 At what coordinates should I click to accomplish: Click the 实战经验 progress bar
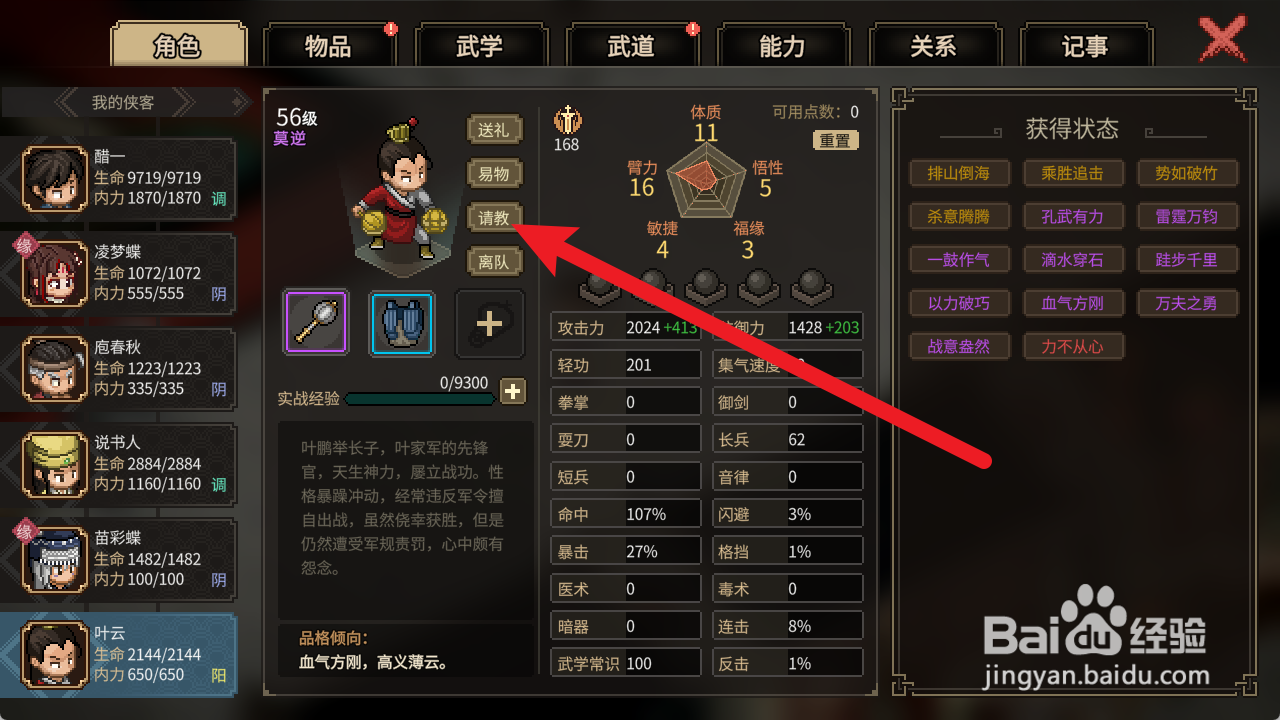click(419, 398)
